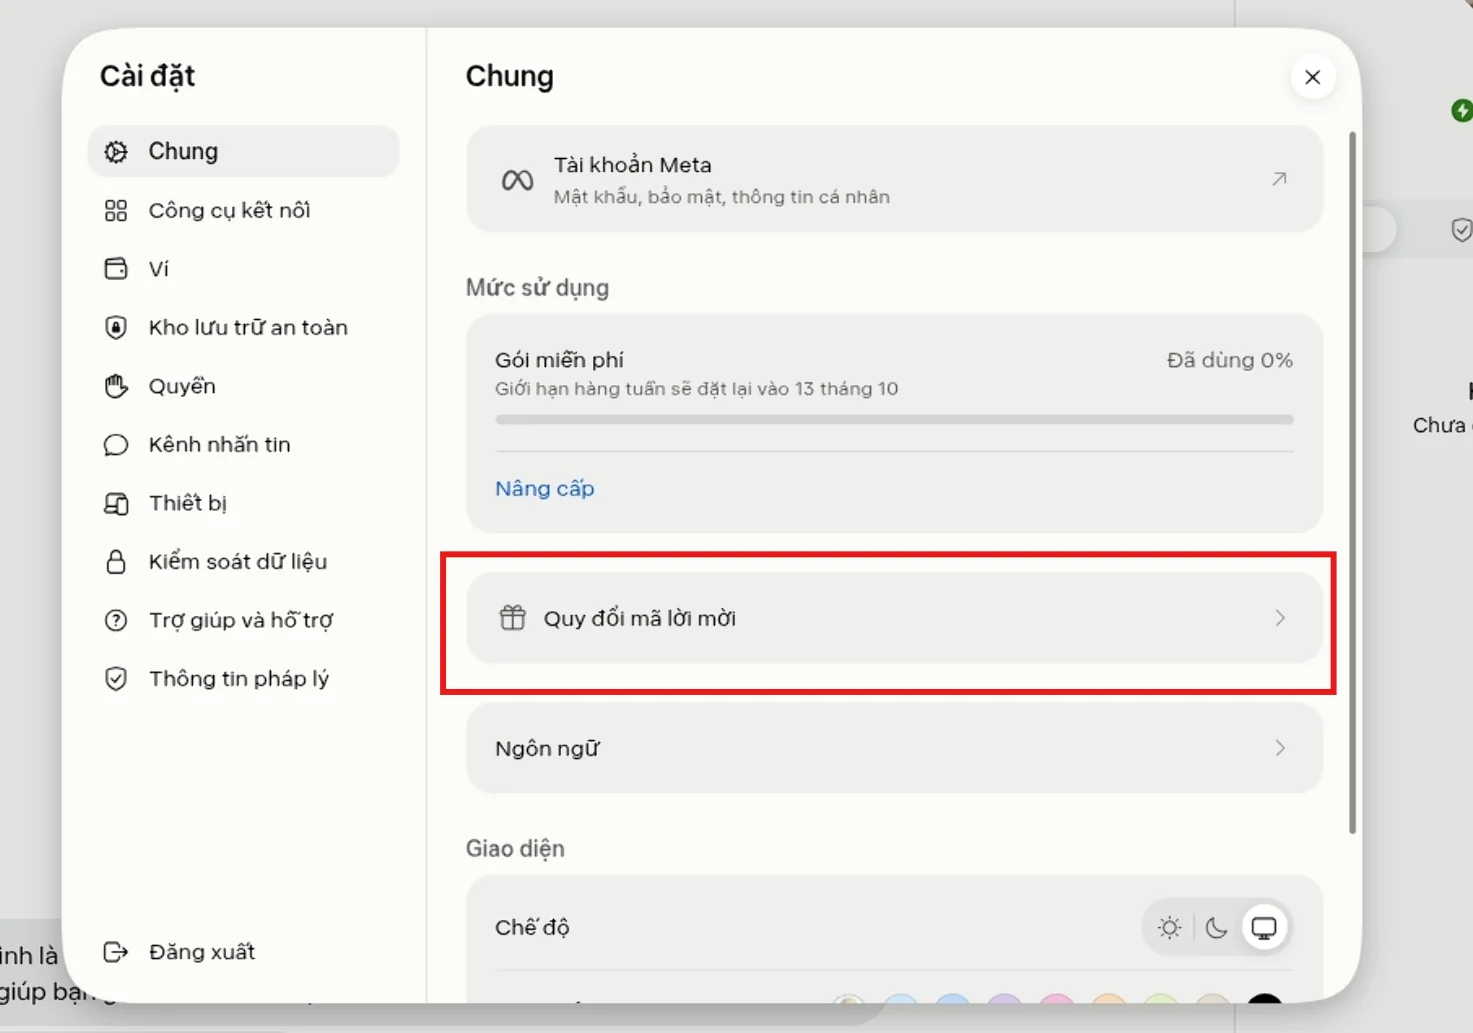
Task: Click the gift icon for invite code
Action: 512,618
